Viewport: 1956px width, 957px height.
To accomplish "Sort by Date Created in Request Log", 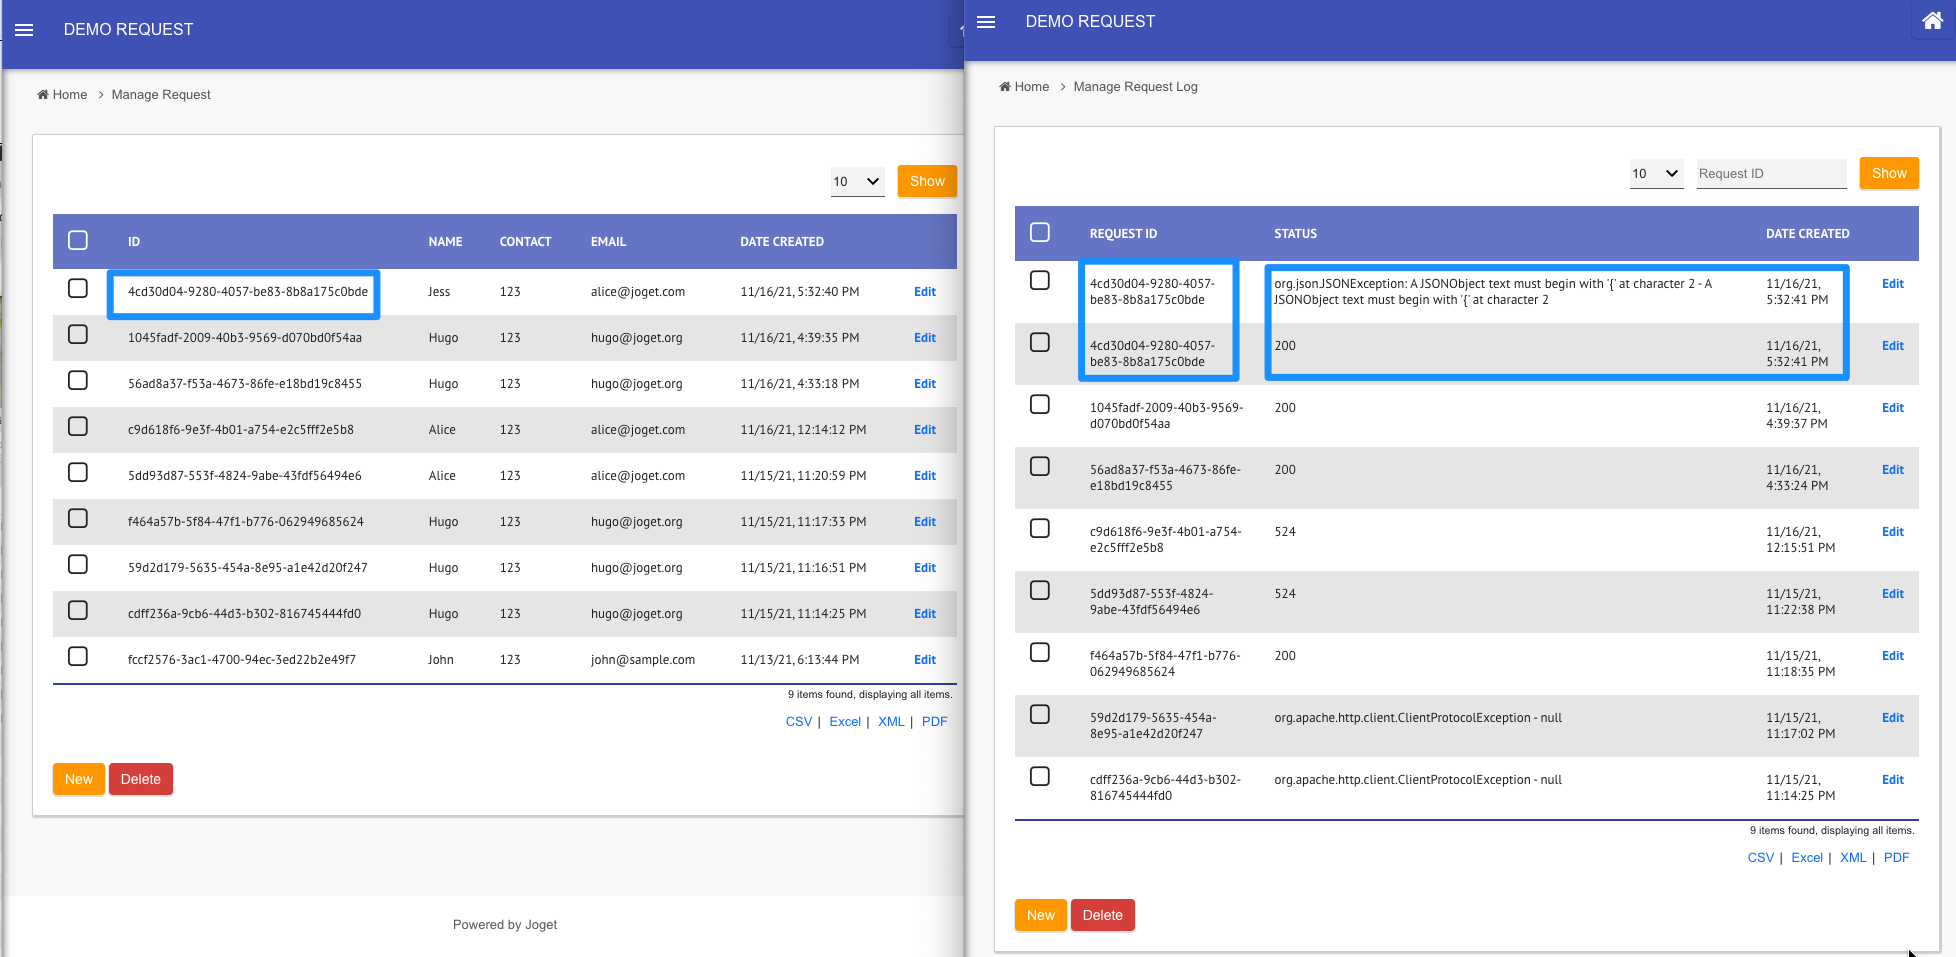I will (1807, 234).
